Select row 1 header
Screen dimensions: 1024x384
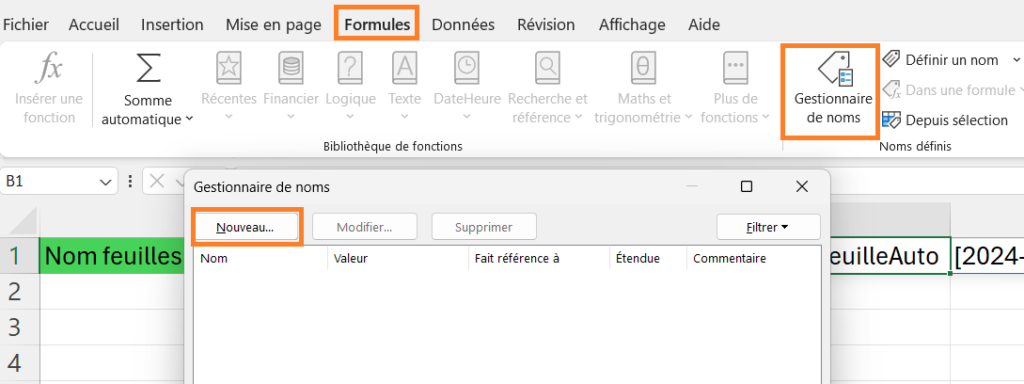coord(20,257)
